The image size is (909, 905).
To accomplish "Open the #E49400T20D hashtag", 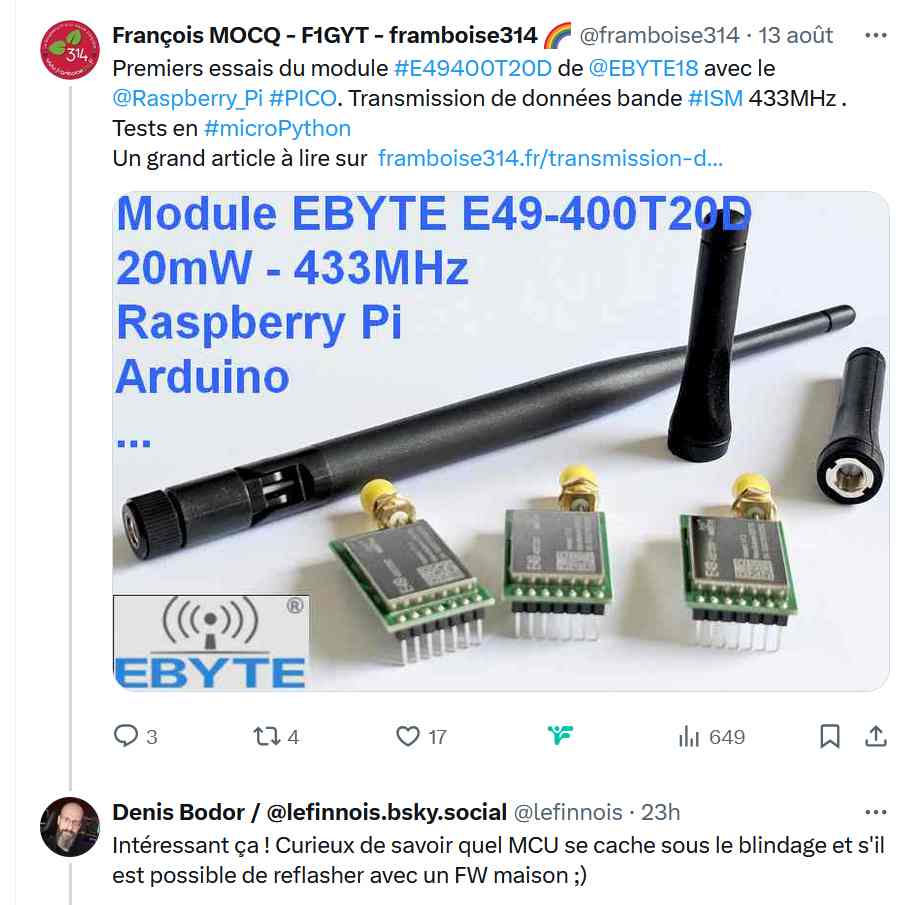I will [472, 68].
